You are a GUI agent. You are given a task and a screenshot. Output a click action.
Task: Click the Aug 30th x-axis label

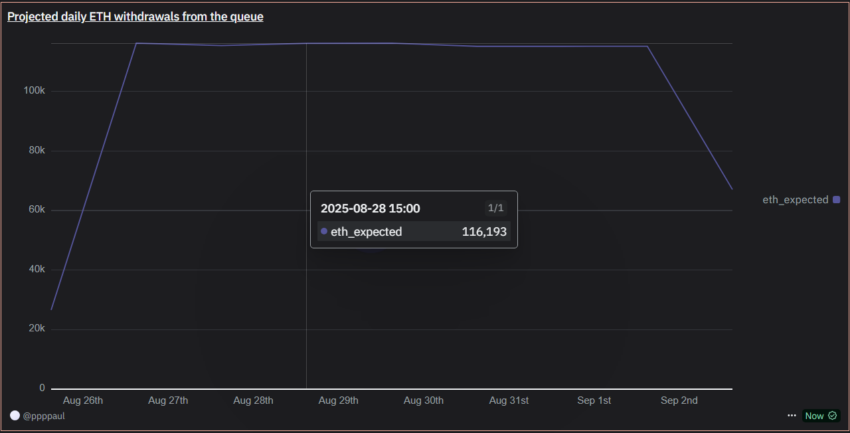pyautogui.click(x=424, y=400)
